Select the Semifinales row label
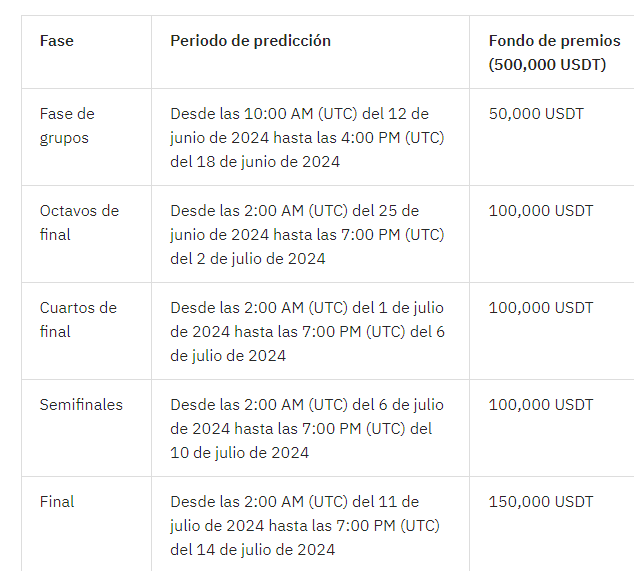 click(81, 405)
